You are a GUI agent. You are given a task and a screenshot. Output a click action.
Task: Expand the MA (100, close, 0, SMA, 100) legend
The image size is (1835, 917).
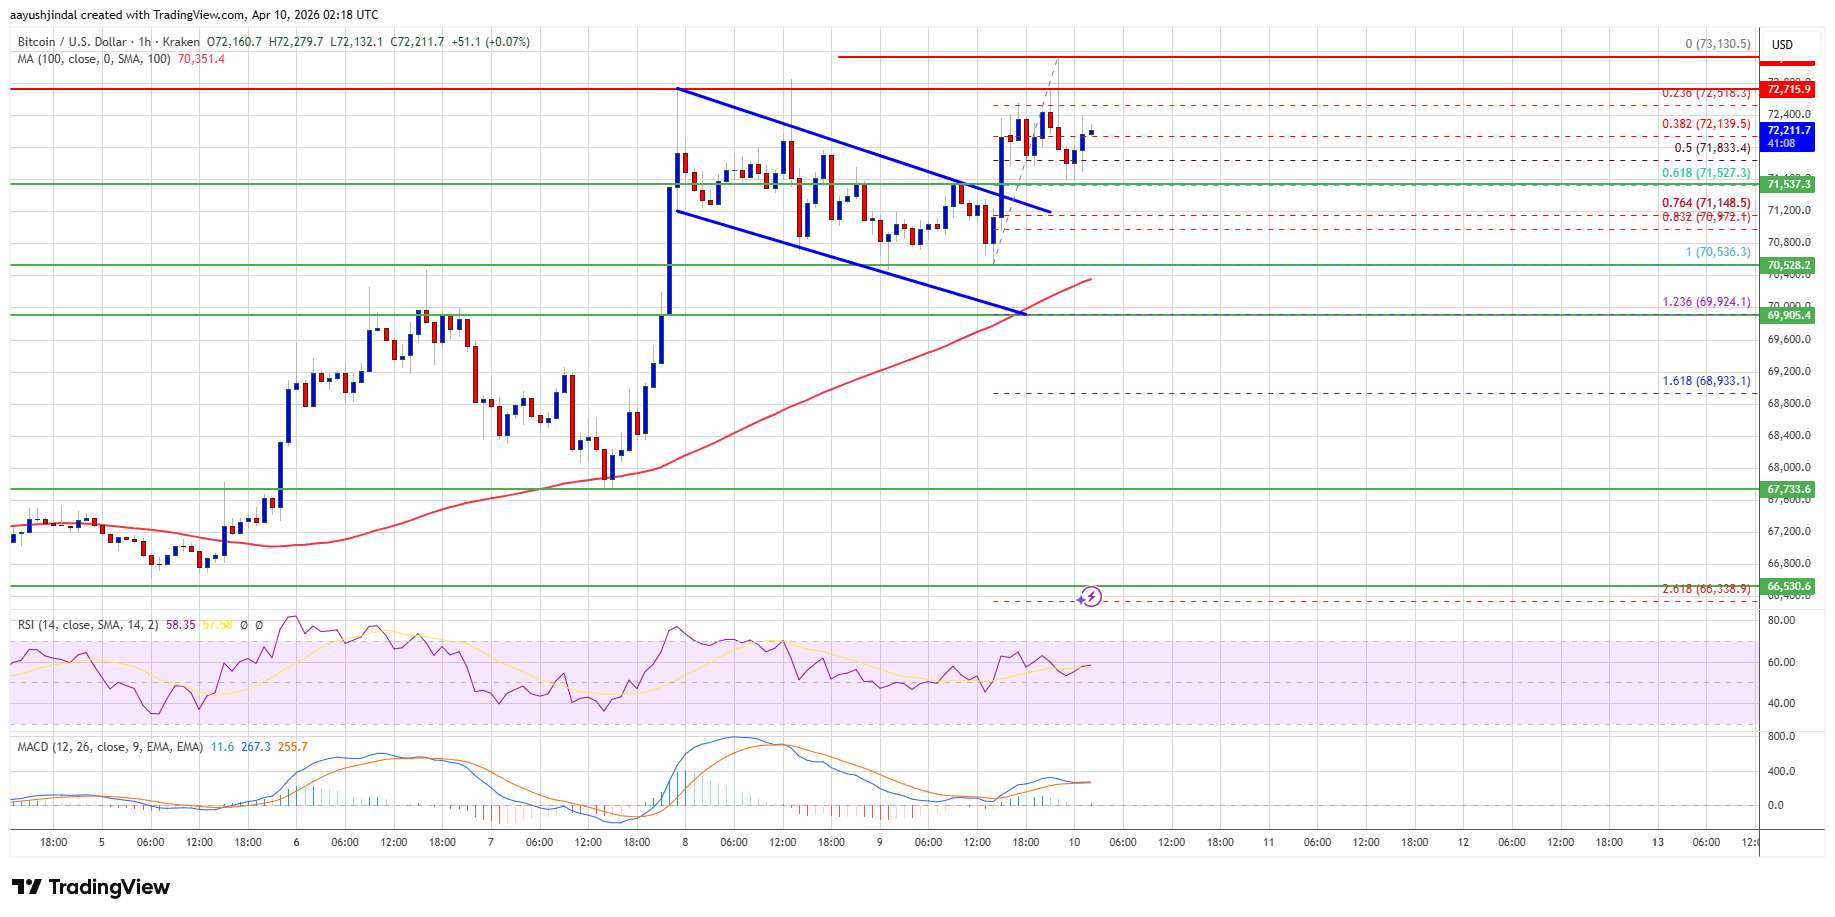point(94,59)
